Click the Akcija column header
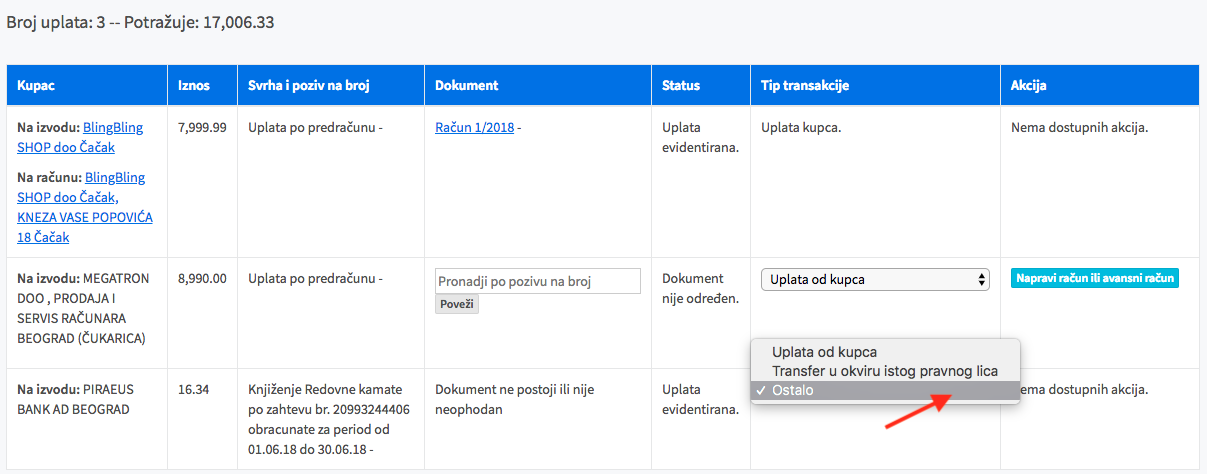 1028,86
